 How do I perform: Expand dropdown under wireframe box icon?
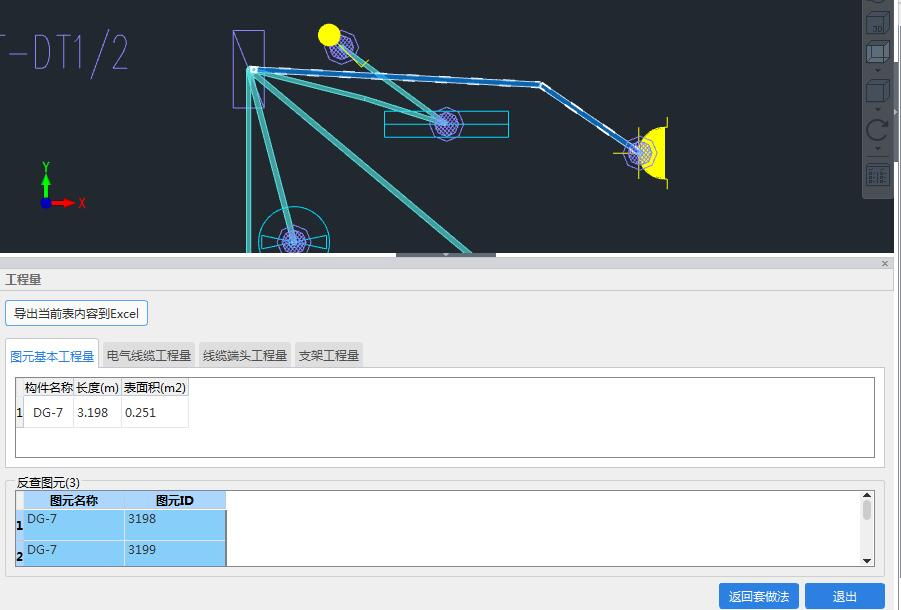877,109
